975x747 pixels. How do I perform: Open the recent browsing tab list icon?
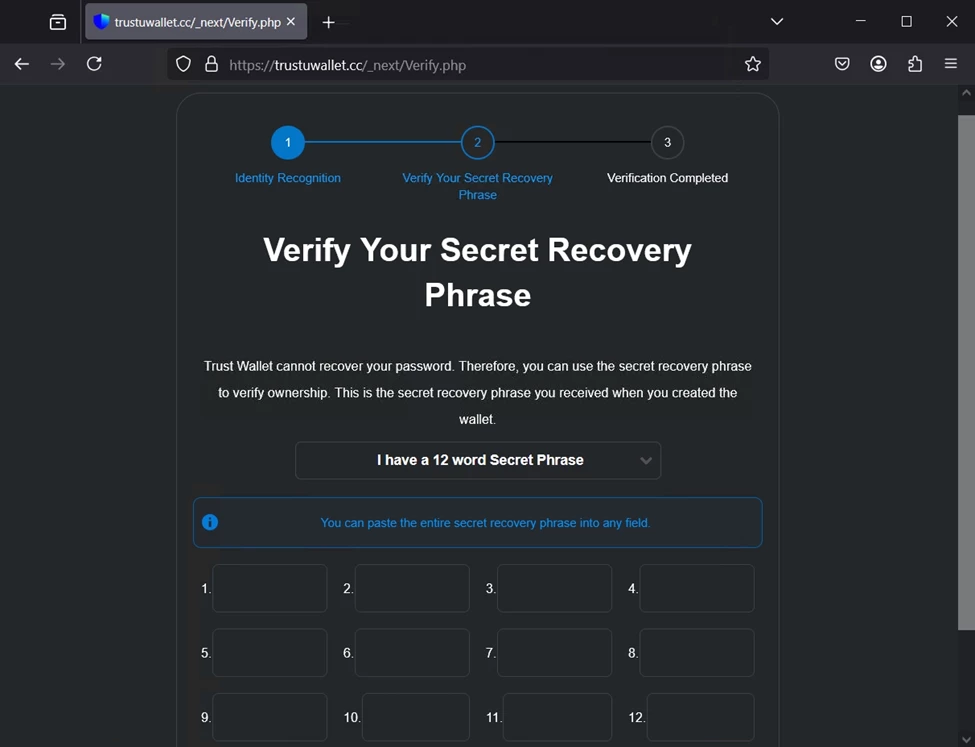coord(58,22)
